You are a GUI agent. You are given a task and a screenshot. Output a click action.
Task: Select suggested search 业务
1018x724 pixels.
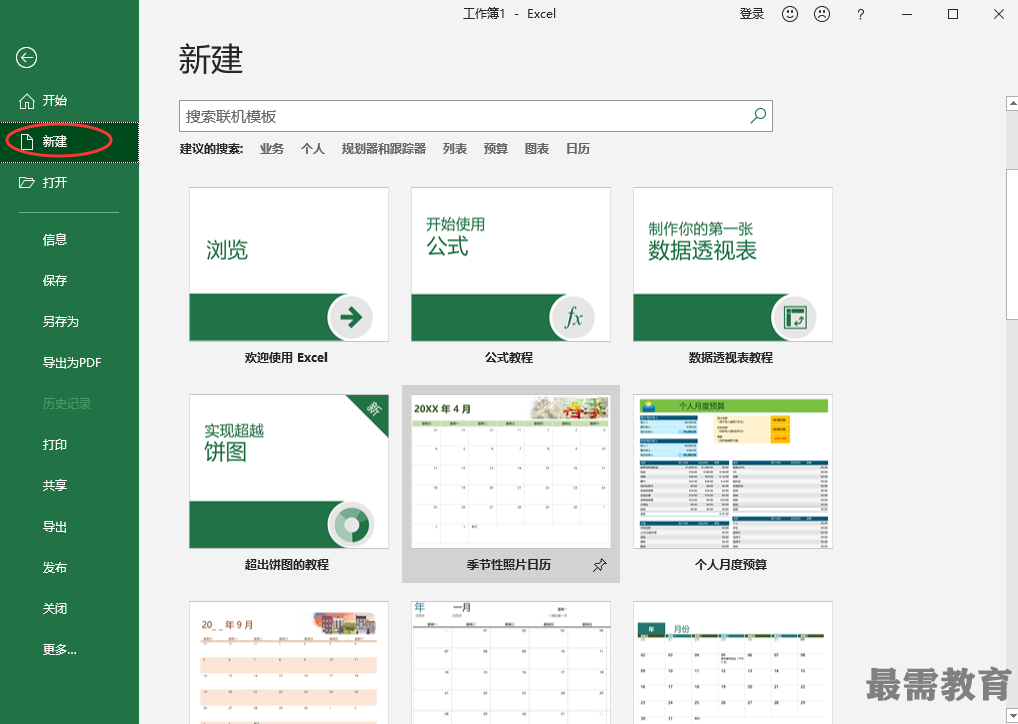pyautogui.click(x=271, y=149)
